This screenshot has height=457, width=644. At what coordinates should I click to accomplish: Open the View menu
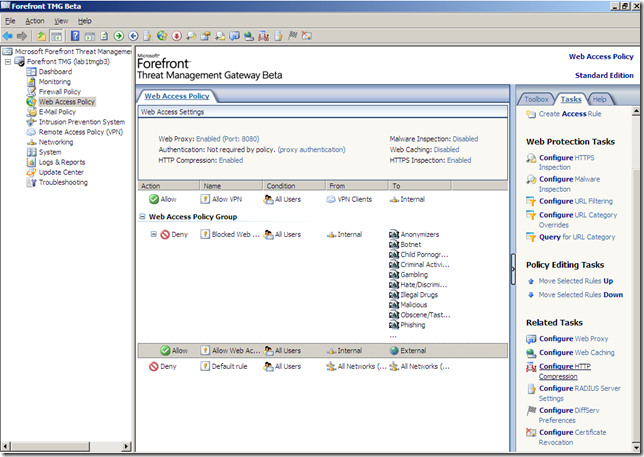pyautogui.click(x=61, y=21)
